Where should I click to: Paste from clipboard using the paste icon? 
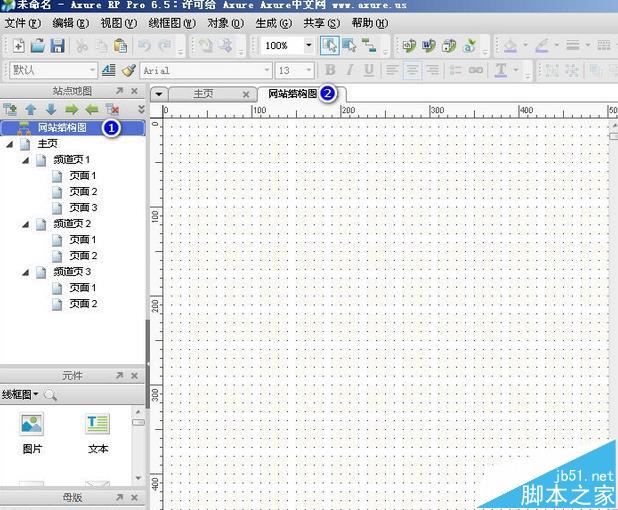click(120, 46)
